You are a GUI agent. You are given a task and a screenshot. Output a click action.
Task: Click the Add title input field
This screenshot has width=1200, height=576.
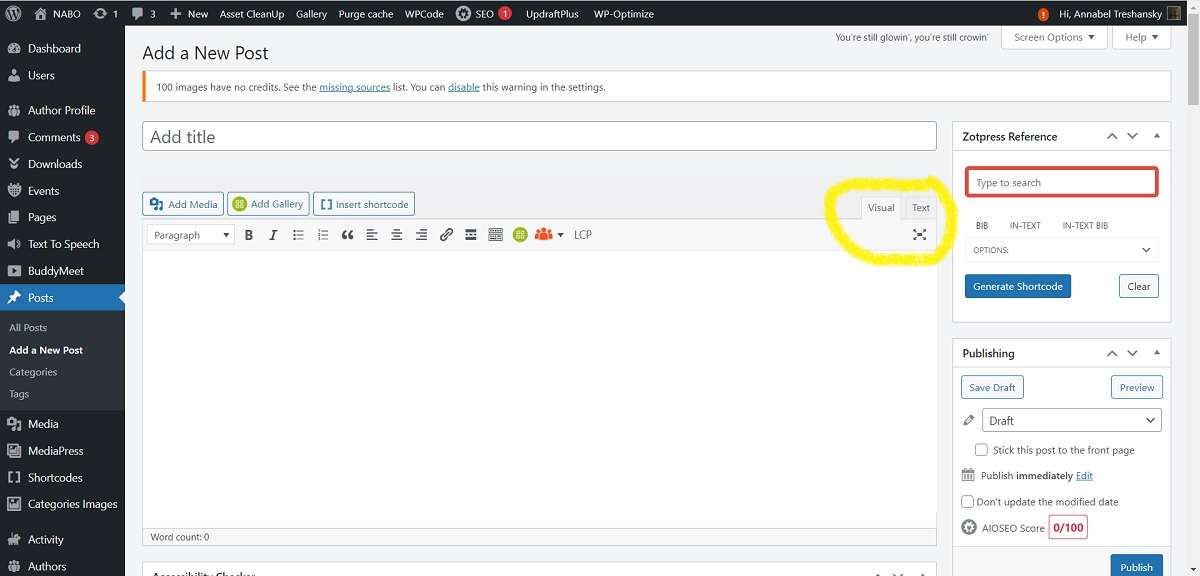coord(539,137)
